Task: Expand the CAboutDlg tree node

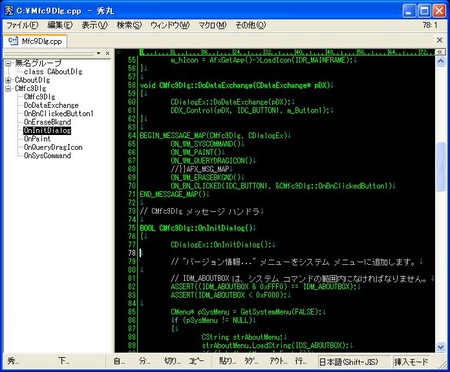Action: click(8, 80)
